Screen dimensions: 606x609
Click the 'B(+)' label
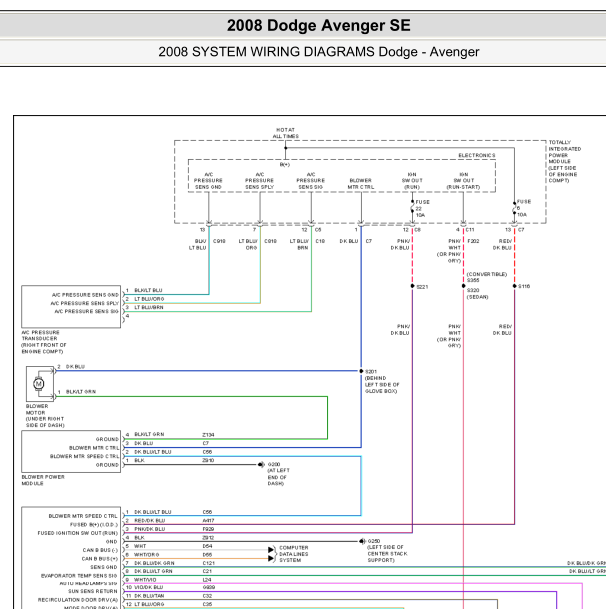pos(285,165)
